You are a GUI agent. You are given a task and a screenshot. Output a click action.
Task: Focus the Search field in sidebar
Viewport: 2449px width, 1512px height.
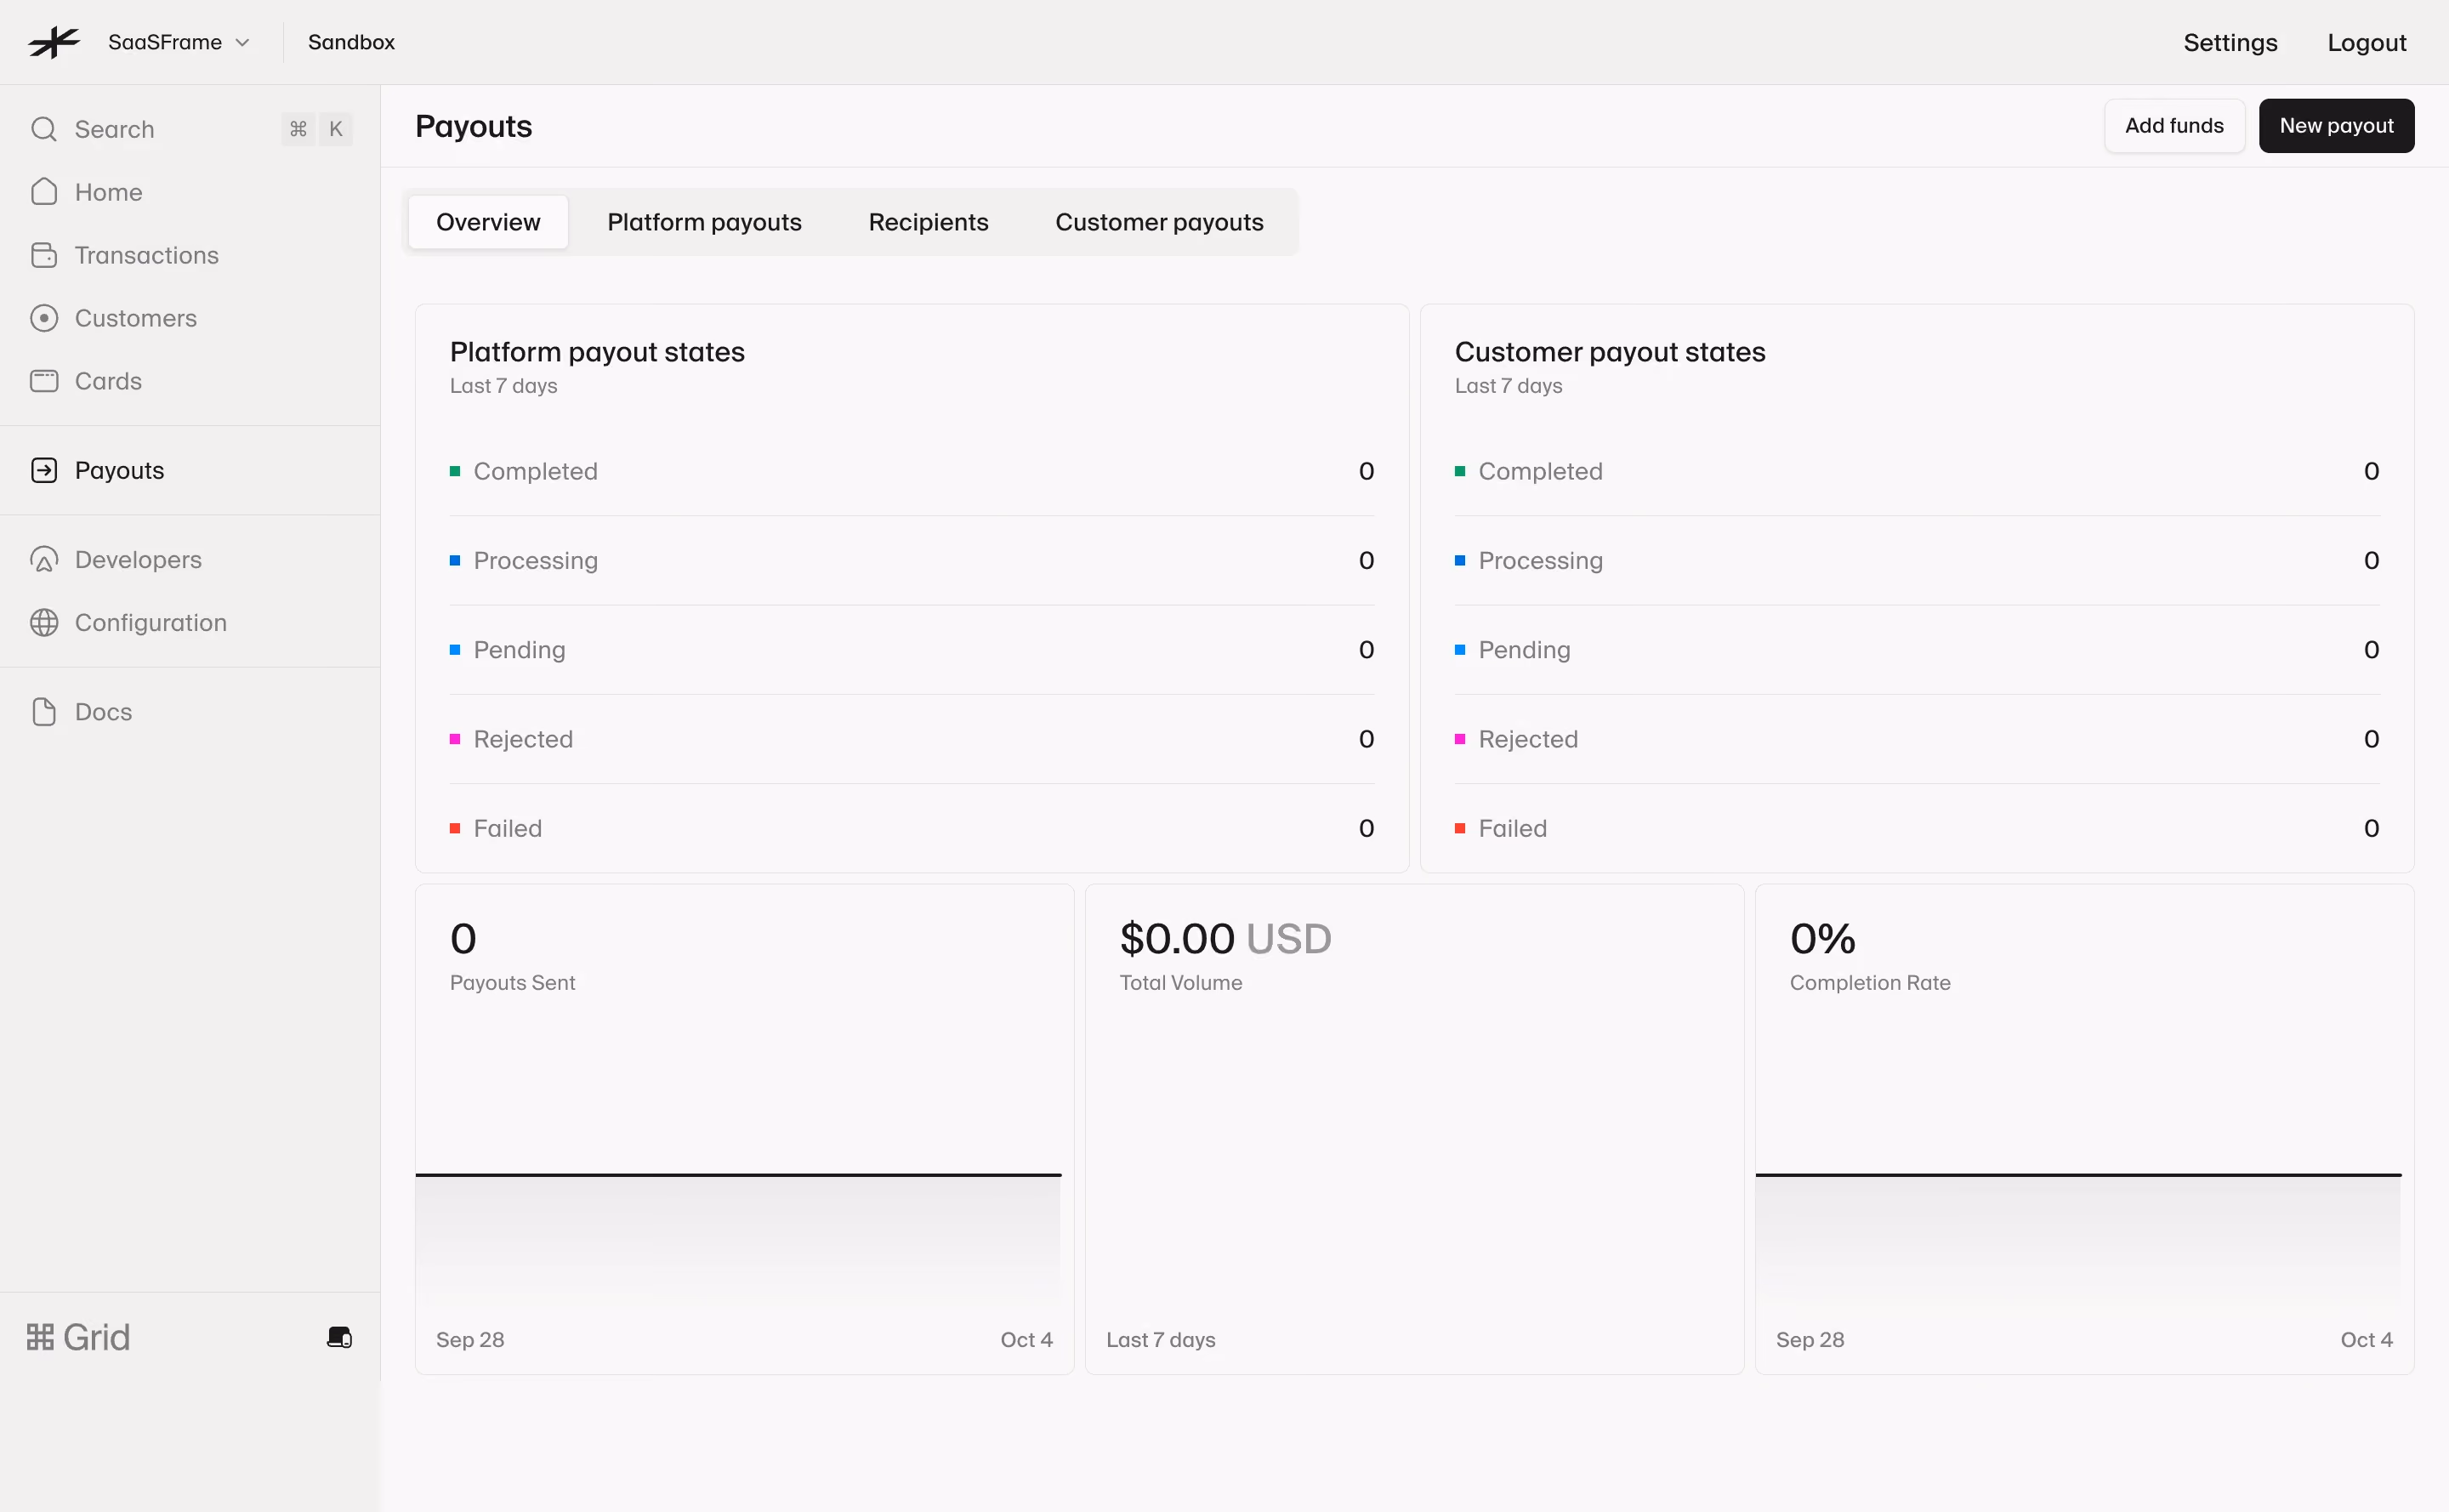click(x=190, y=129)
